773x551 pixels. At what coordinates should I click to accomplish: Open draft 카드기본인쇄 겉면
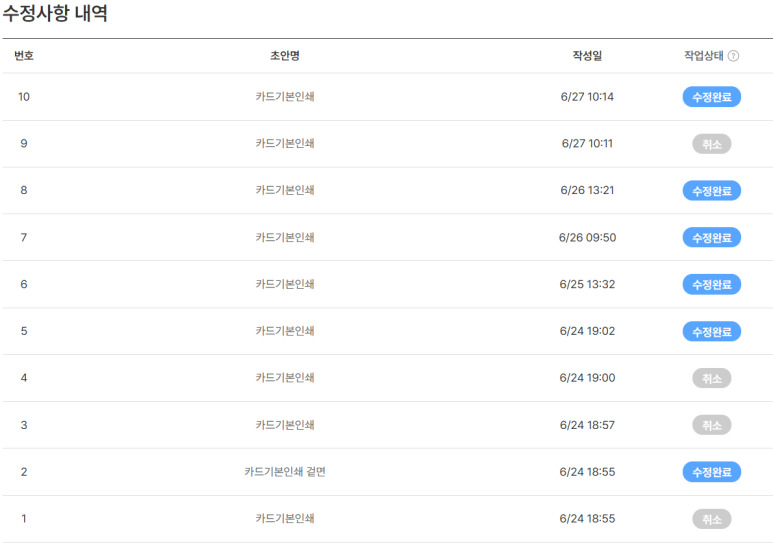tap(285, 472)
